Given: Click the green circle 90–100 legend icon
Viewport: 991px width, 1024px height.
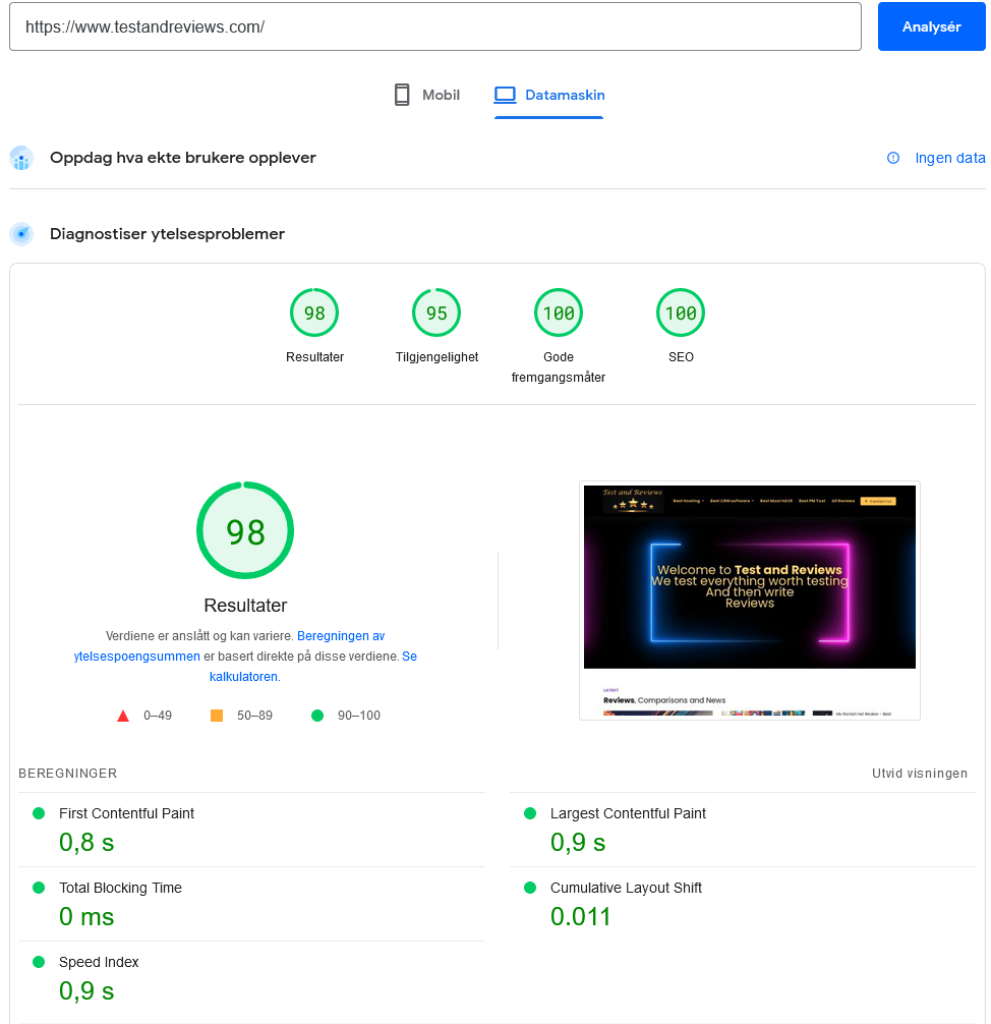Looking at the screenshot, I should click(317, 716).
